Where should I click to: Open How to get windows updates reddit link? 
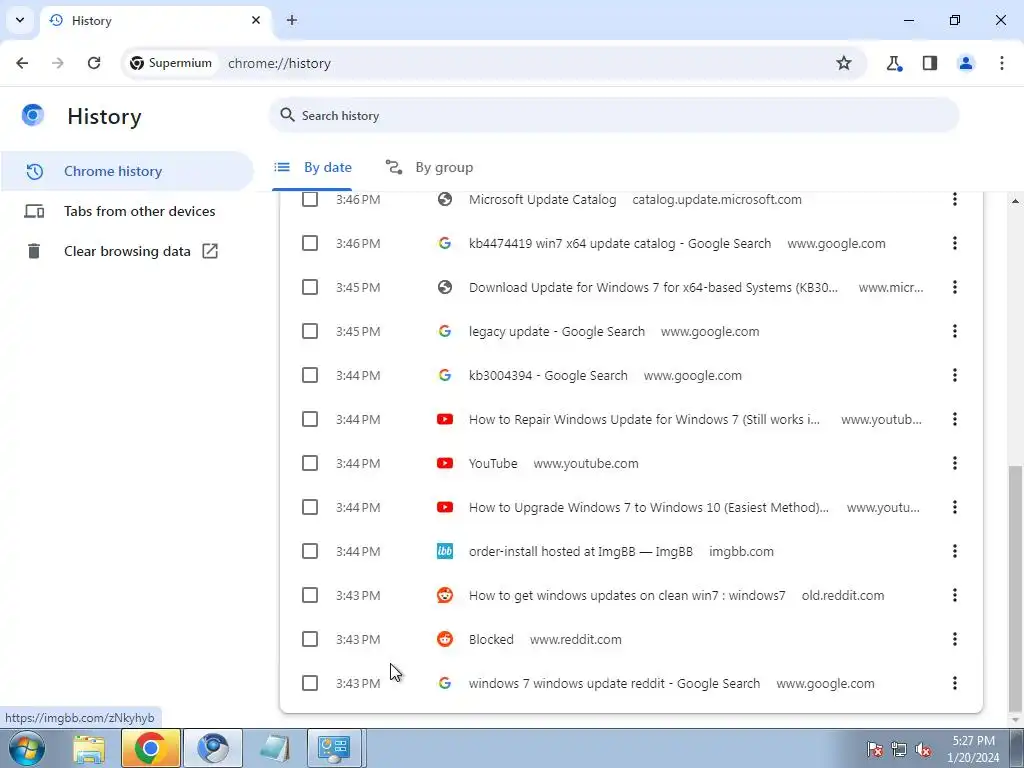point(627,595)
